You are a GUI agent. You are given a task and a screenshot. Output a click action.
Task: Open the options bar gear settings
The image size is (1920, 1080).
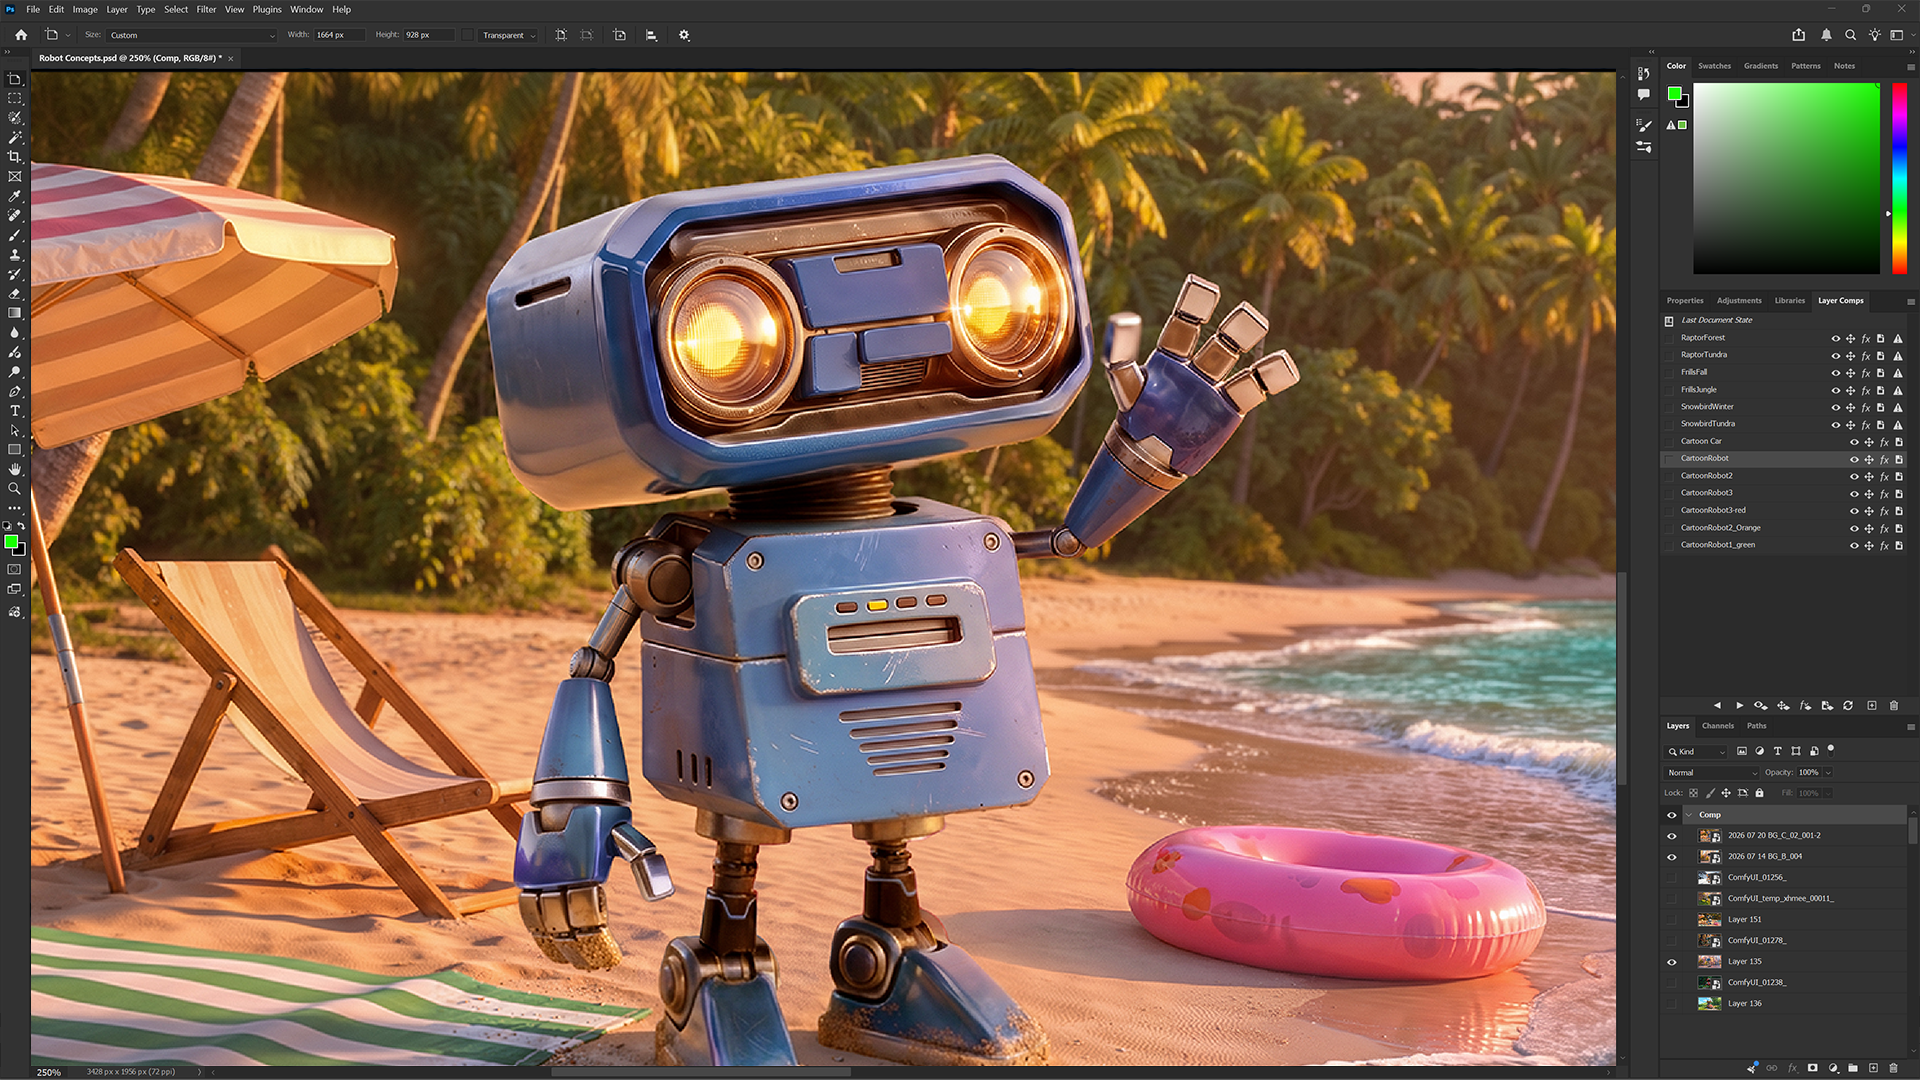684,35
